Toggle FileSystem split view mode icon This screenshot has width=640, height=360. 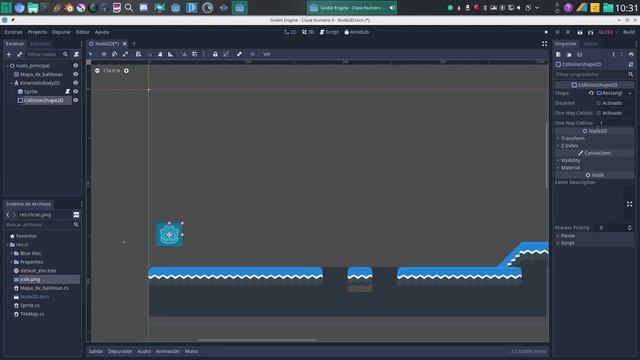76,215
